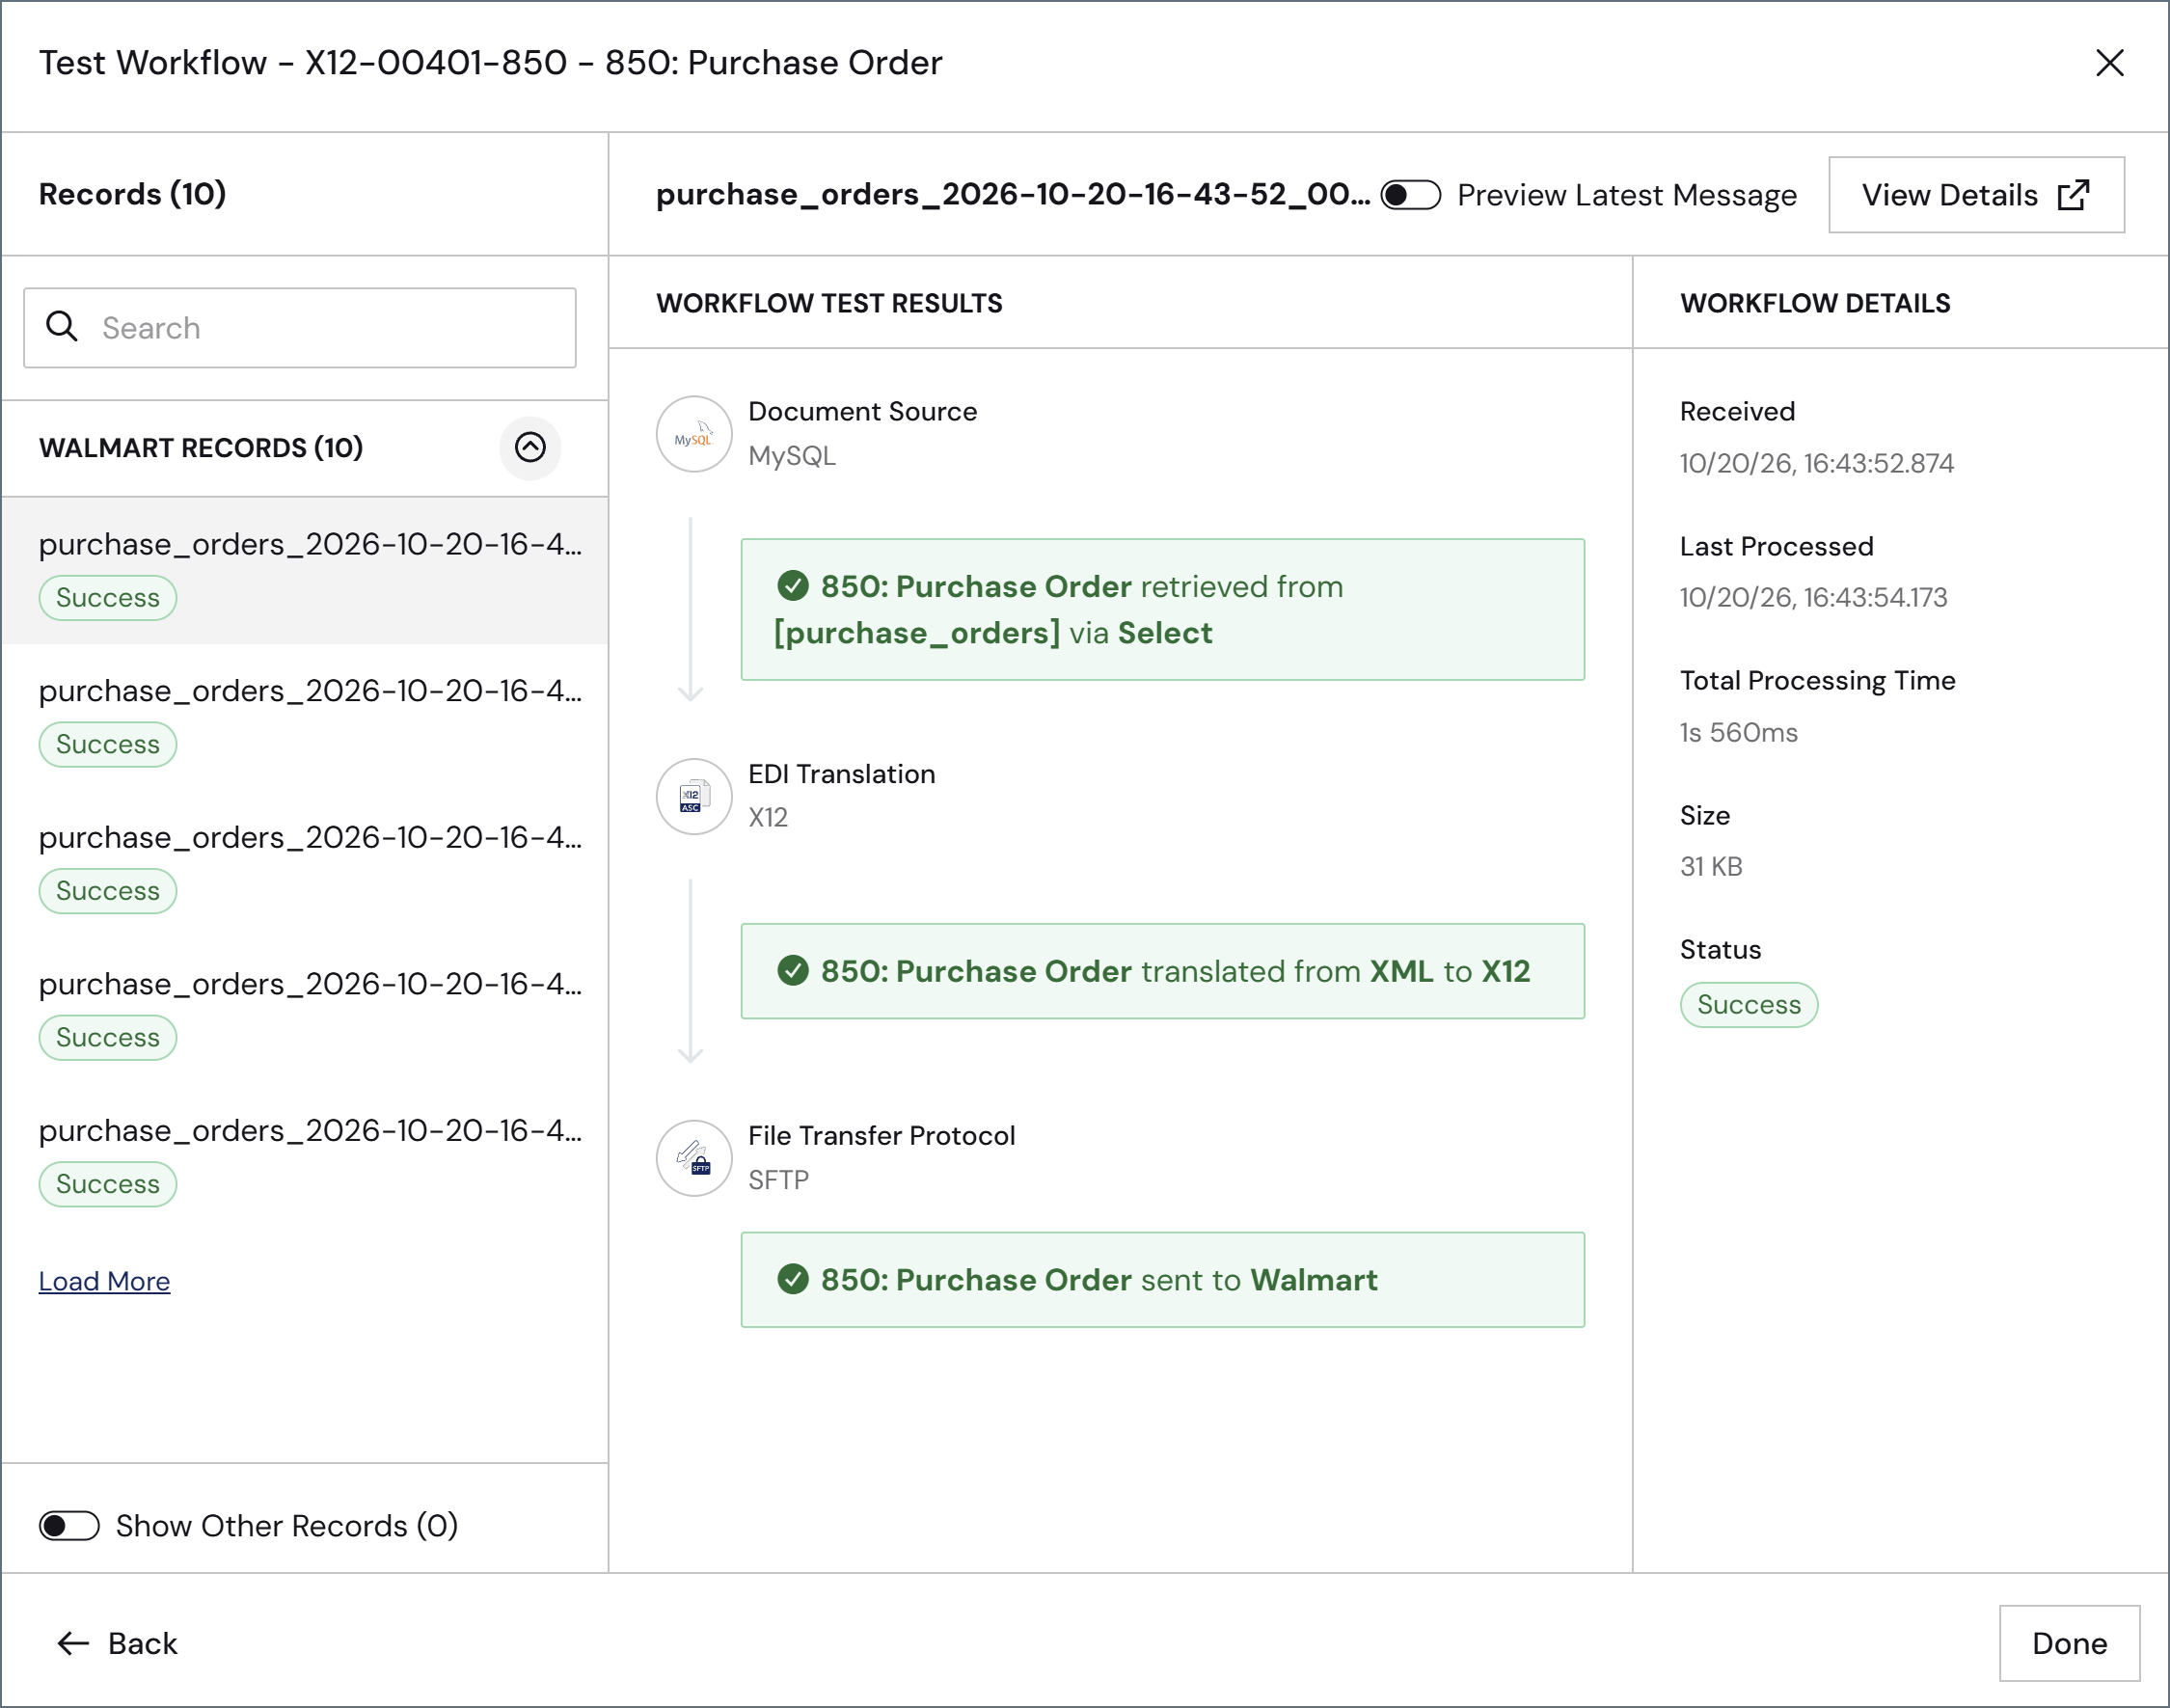Screen dimensions: 2170x1708
Task: Focus the records Search field
Action: [300, 328]
